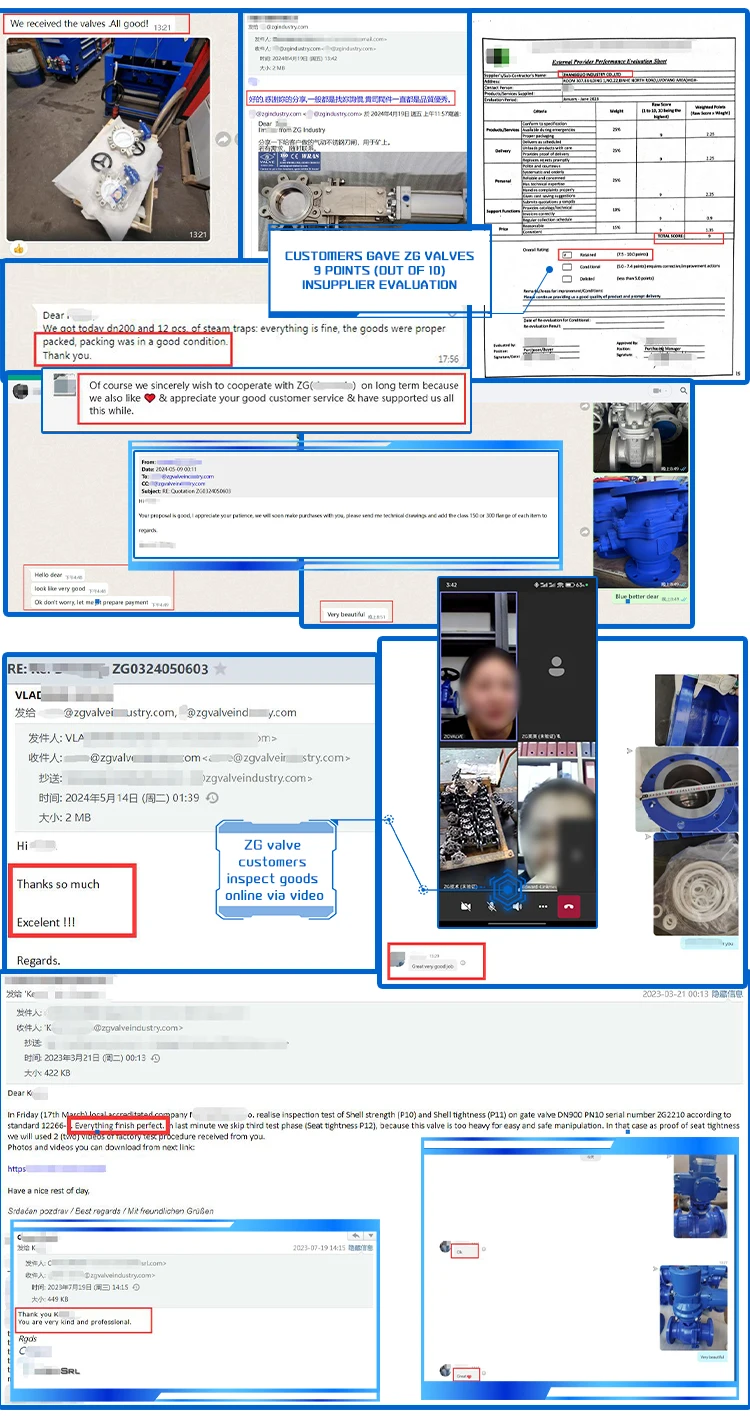Viewport: 750px width, 1421px height.
Task: Select the avatar placeholder participant tile
Action: click(x=557, y=666)
